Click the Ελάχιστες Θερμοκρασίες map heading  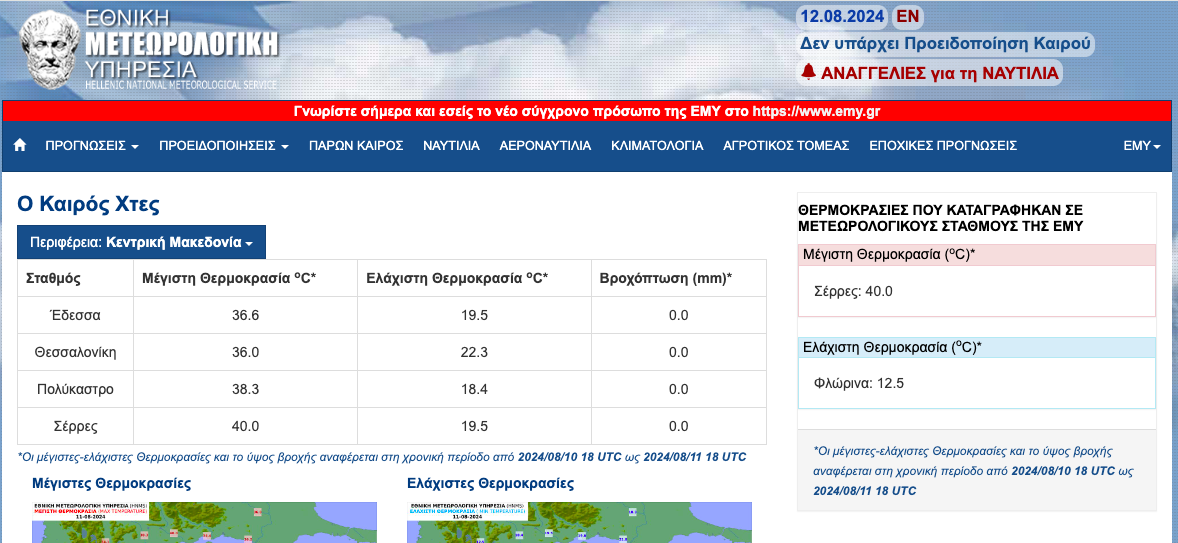click(x=491, y=483)
